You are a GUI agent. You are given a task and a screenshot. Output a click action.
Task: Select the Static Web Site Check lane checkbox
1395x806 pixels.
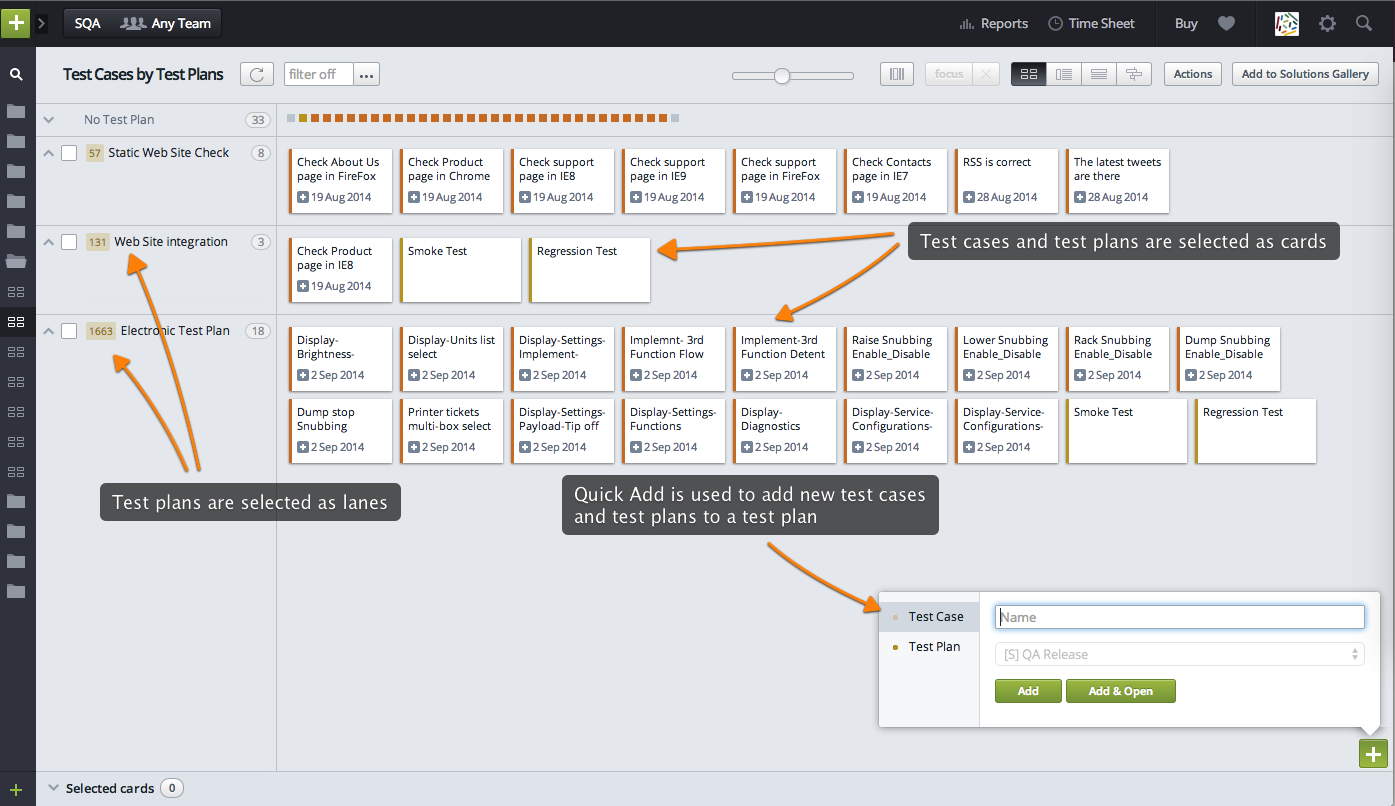(x=68, y=152)
